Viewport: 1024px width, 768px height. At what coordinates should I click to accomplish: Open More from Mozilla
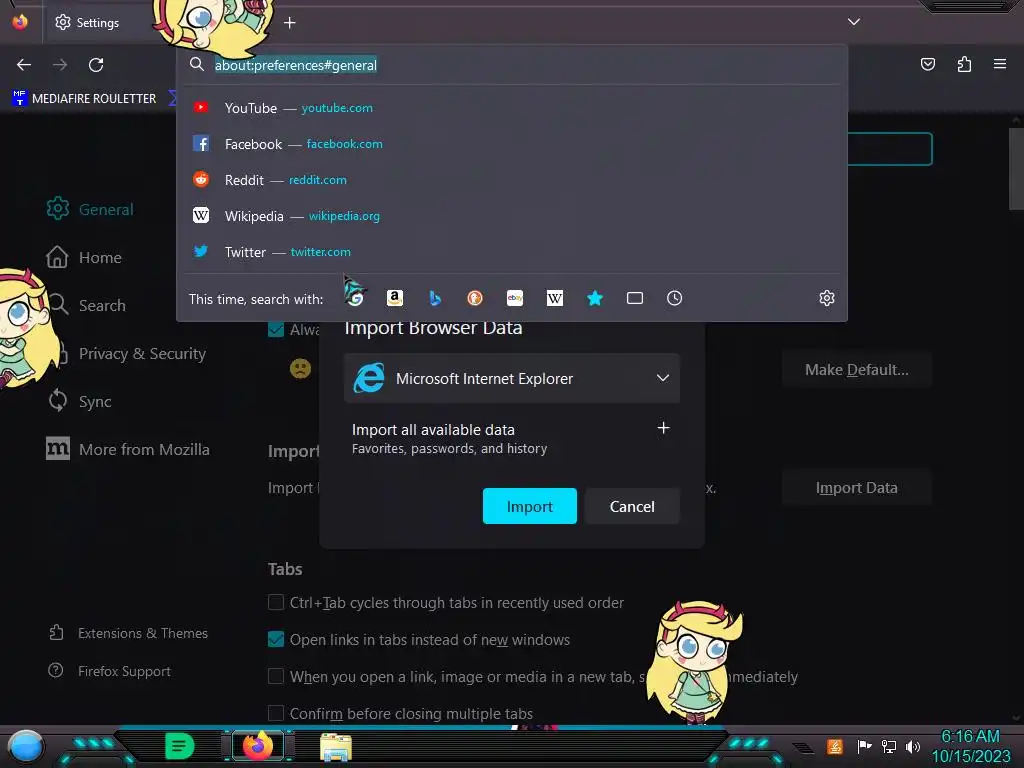[128, 449]
